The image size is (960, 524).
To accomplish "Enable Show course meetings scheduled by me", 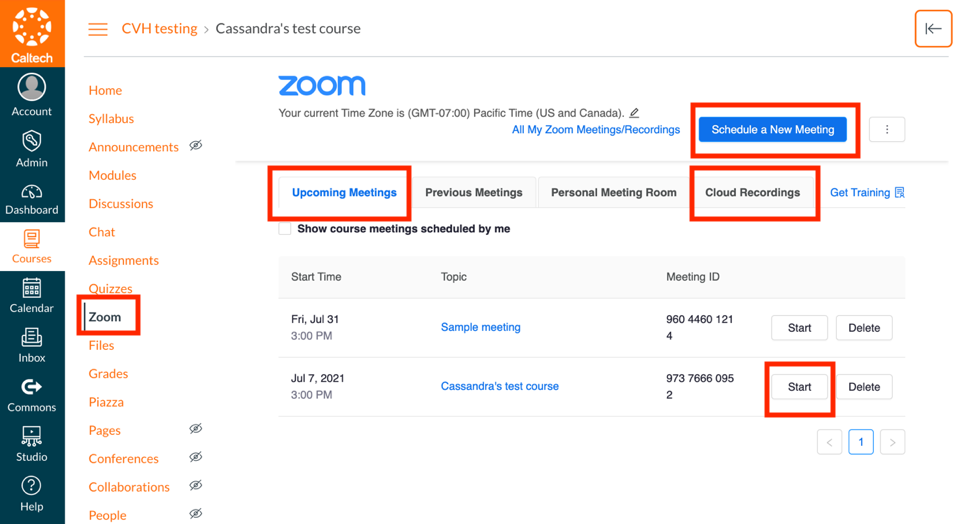I will pyautogui.click(x=285, y=229).
